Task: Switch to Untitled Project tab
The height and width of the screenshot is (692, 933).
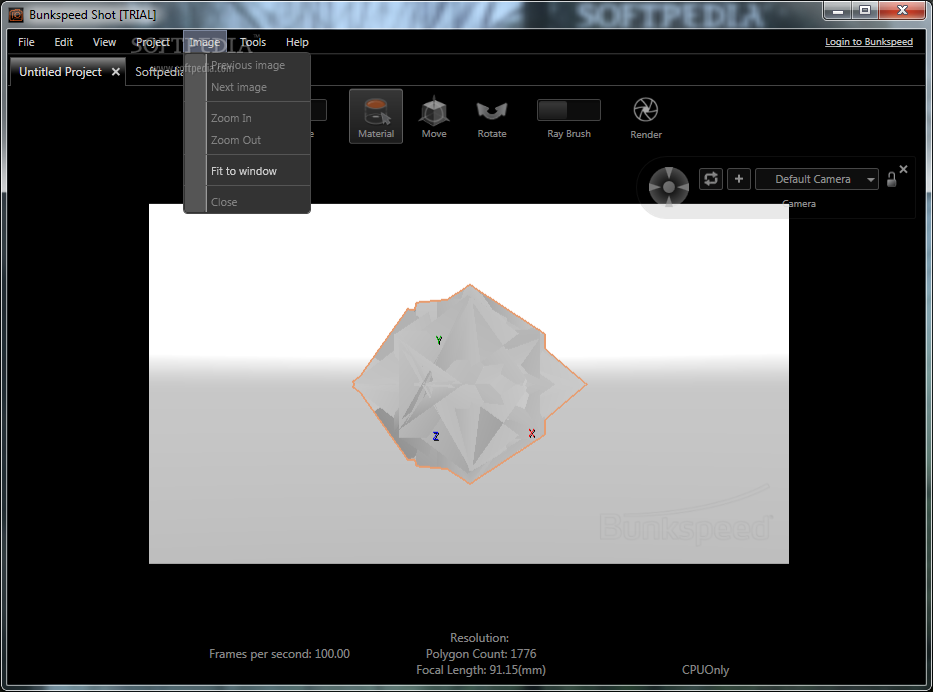Action: (x=60, y=72)
